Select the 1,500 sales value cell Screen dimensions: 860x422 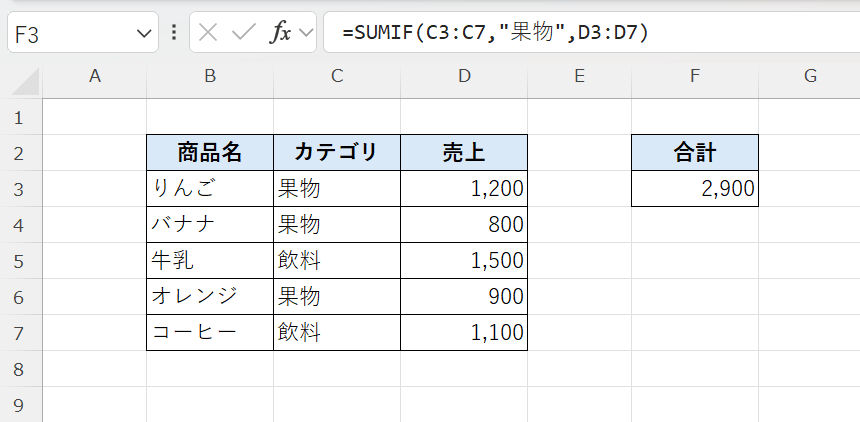(x=464, y=261)
